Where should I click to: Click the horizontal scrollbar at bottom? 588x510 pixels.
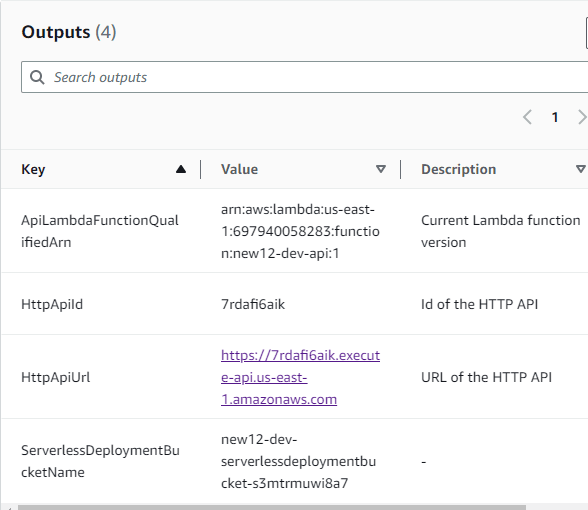click(272, 507)
